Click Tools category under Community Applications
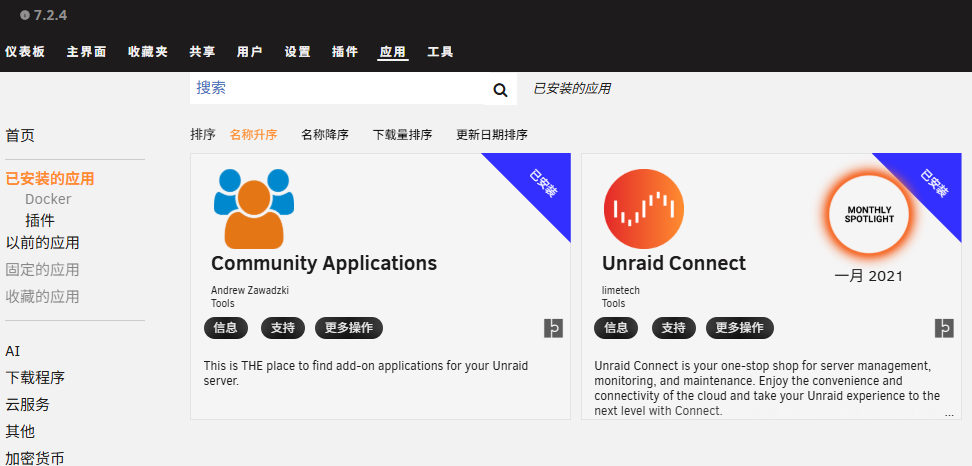This screenshot has height=466, width=972. click(x=223, y=304)
